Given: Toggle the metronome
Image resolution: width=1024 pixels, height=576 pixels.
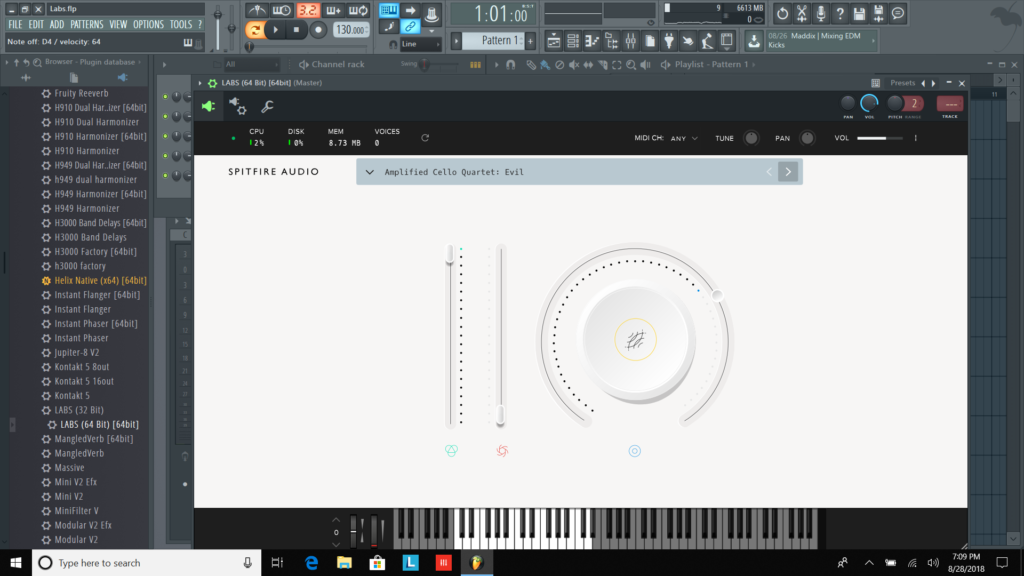Looking at the screenshot, I should coord(256,10).
